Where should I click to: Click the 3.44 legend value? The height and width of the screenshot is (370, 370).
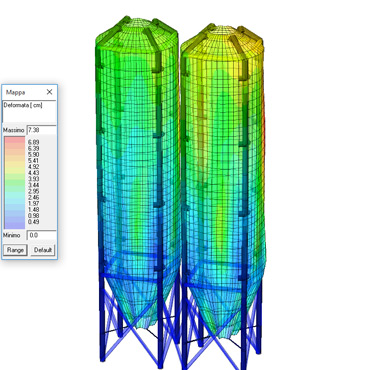click(34, 185)
